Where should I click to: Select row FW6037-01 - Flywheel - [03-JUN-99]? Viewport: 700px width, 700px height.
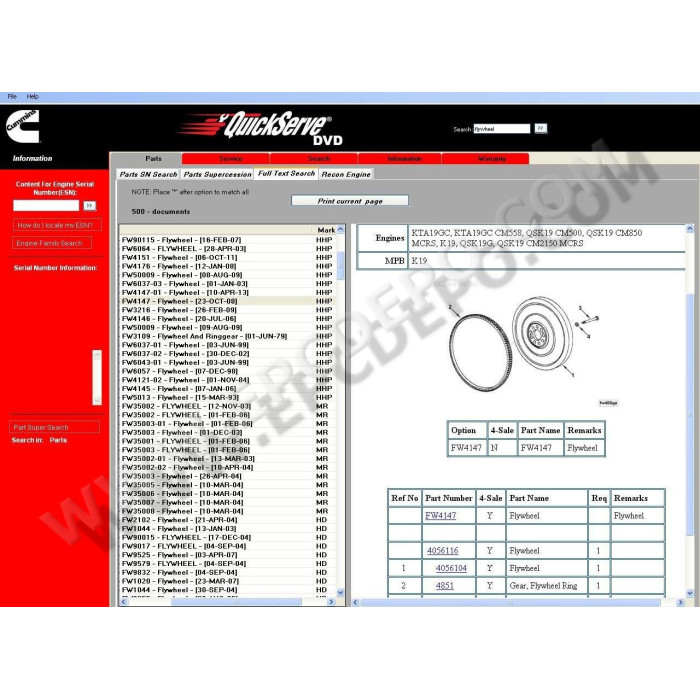[x=228, y=345]
